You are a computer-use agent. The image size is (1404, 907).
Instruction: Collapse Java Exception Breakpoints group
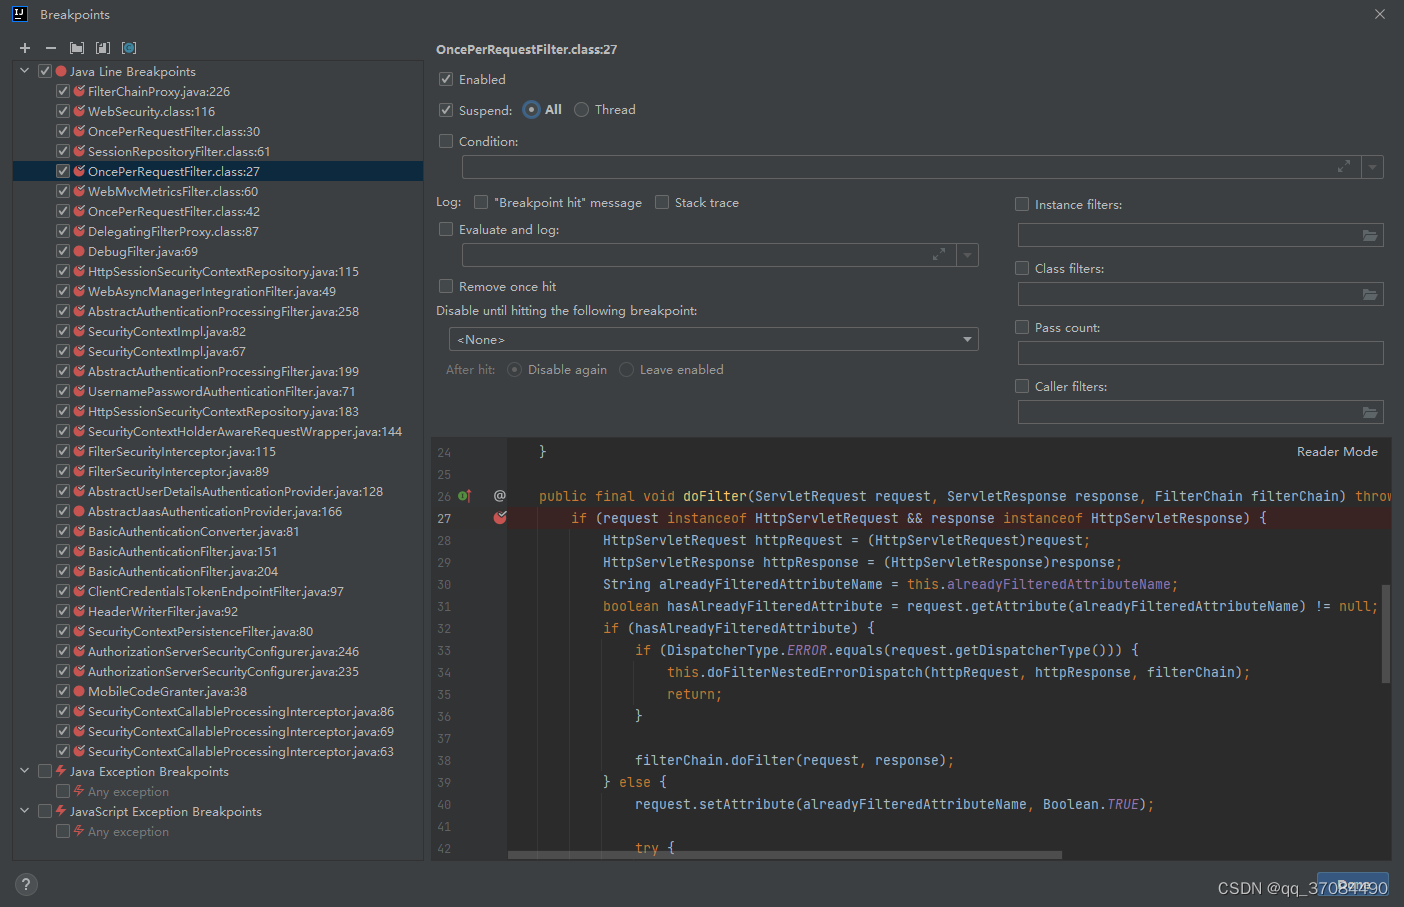(x=25, y=771)
